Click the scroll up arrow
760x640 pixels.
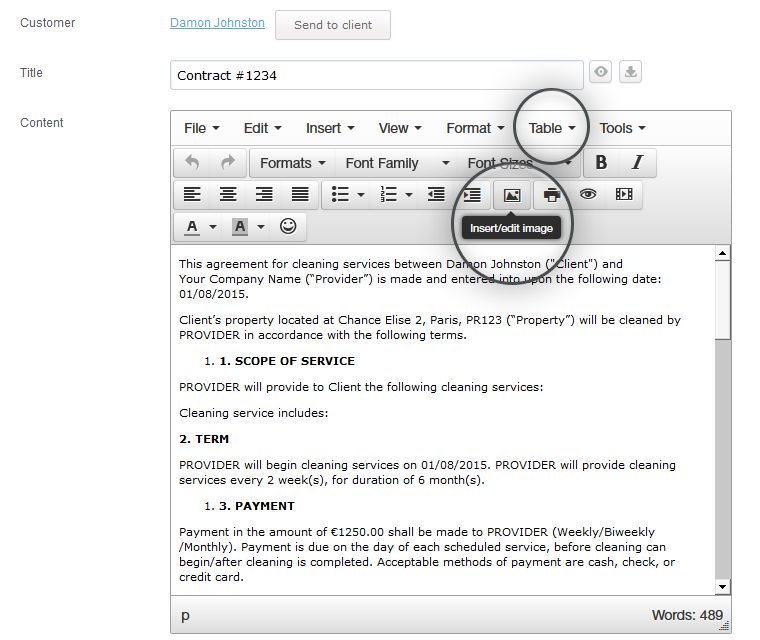(722, 253)
